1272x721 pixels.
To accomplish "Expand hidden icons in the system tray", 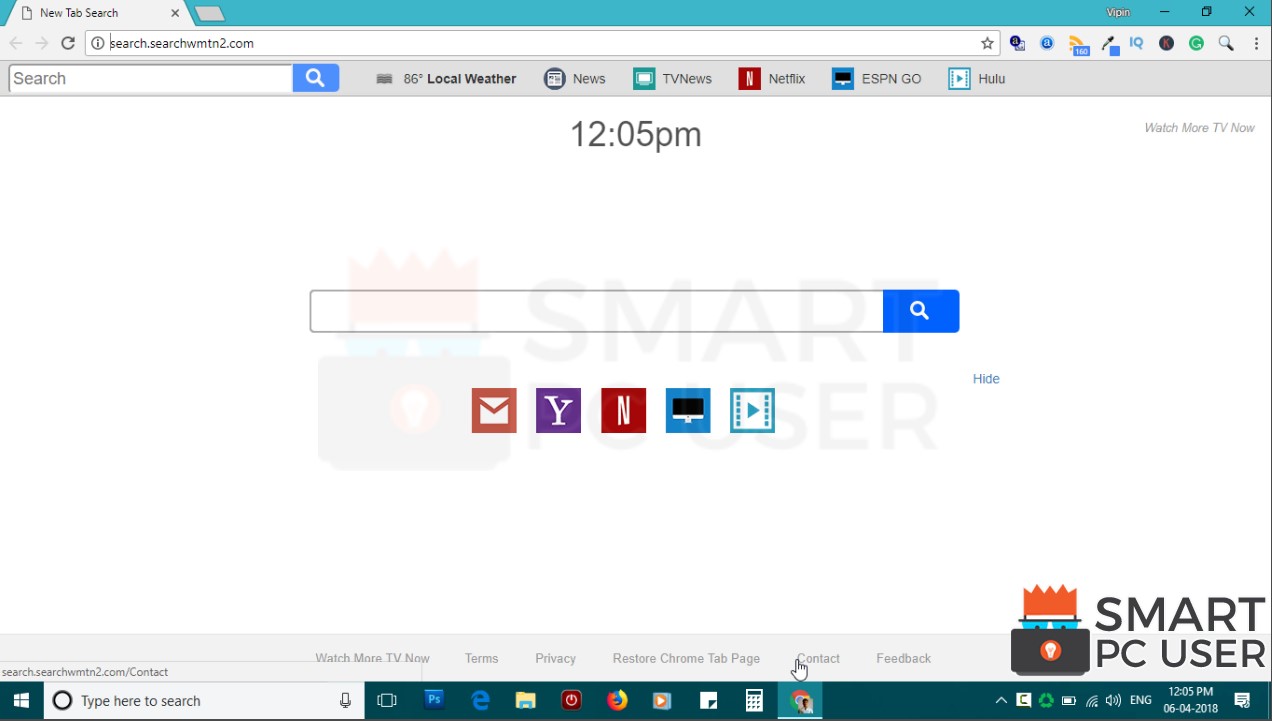I will pos(1001,700).
